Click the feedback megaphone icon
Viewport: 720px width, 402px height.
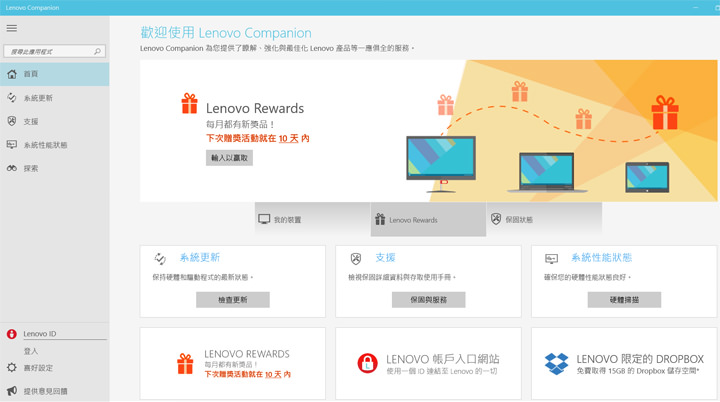[11, 391]
